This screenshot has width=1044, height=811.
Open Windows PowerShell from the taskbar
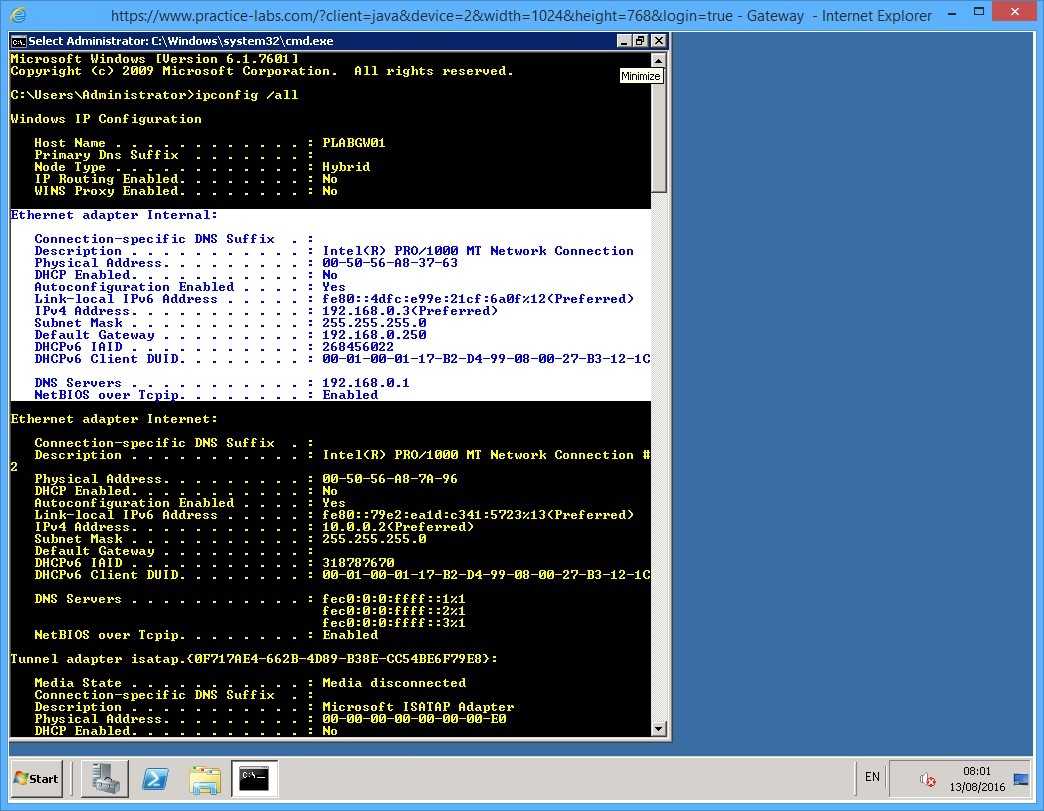tap(156, 779)
